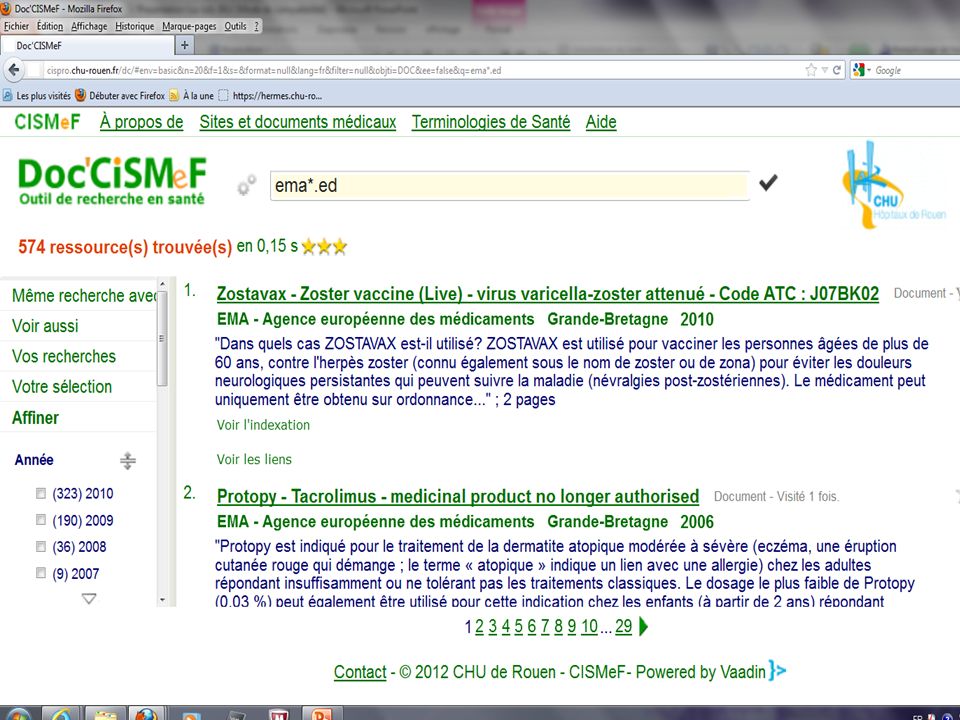Go to next results page arrow
Viewport: 960px width, 720px height.
pos(643,626)
